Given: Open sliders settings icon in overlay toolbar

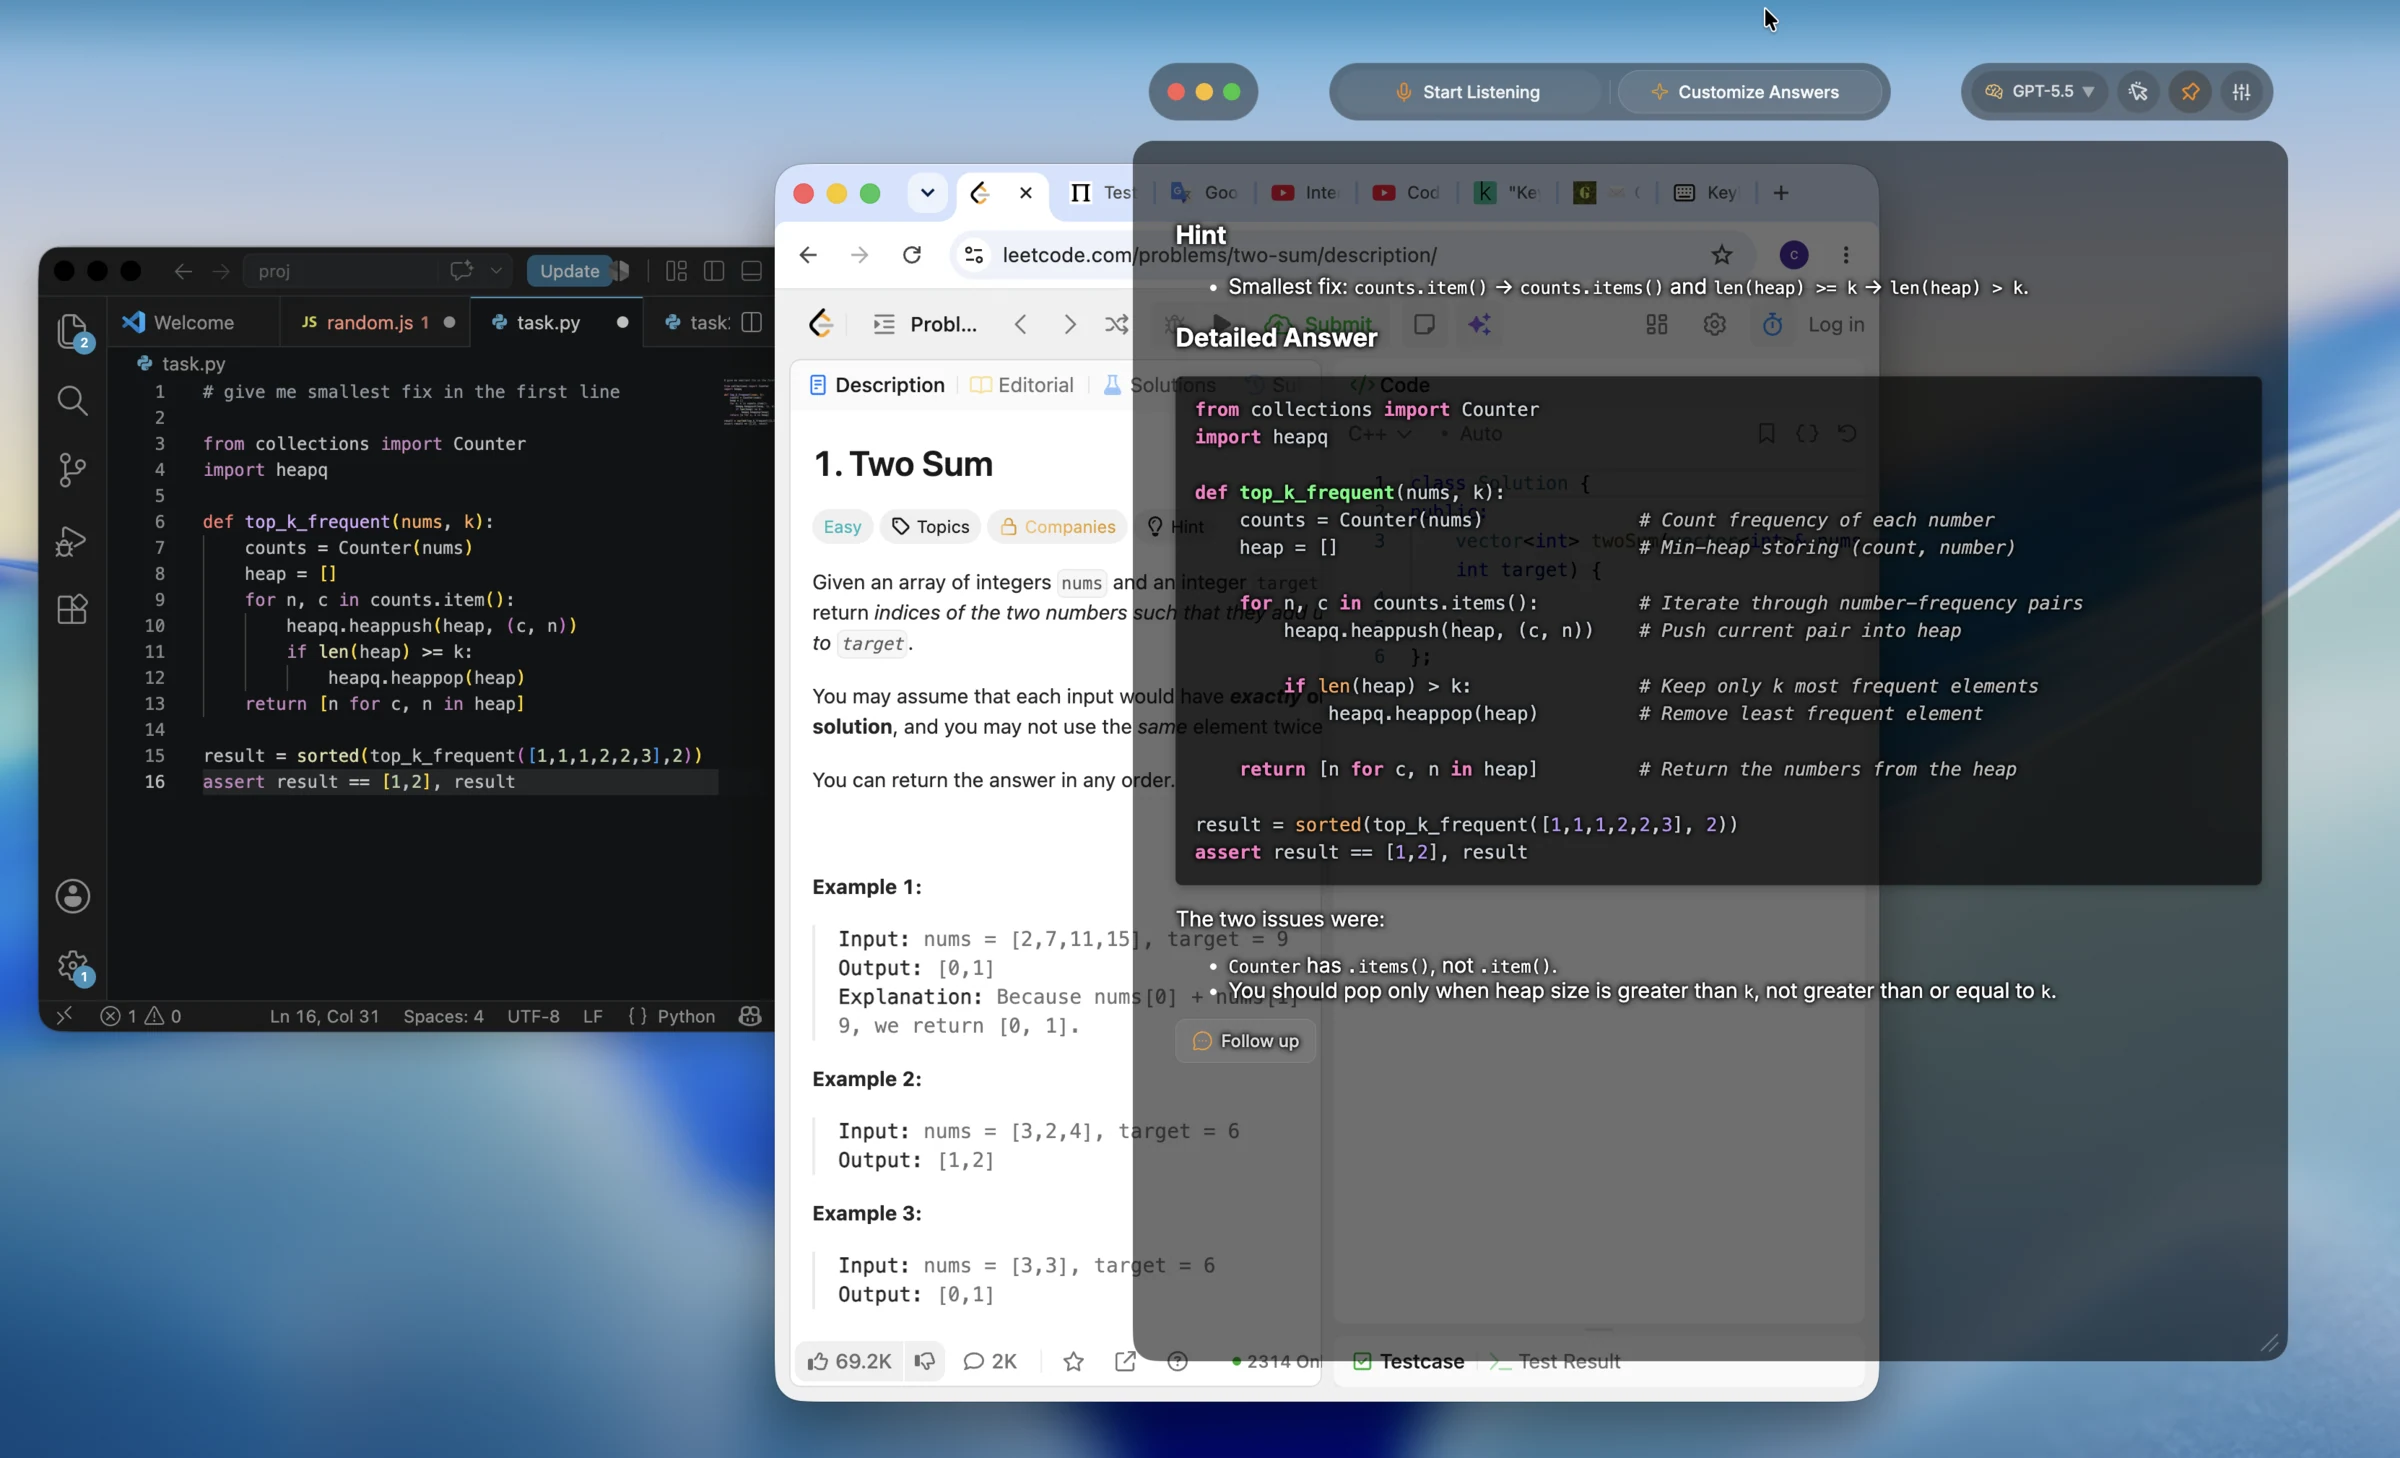Looking at the screenshot, I should [x=2241, y=92].
